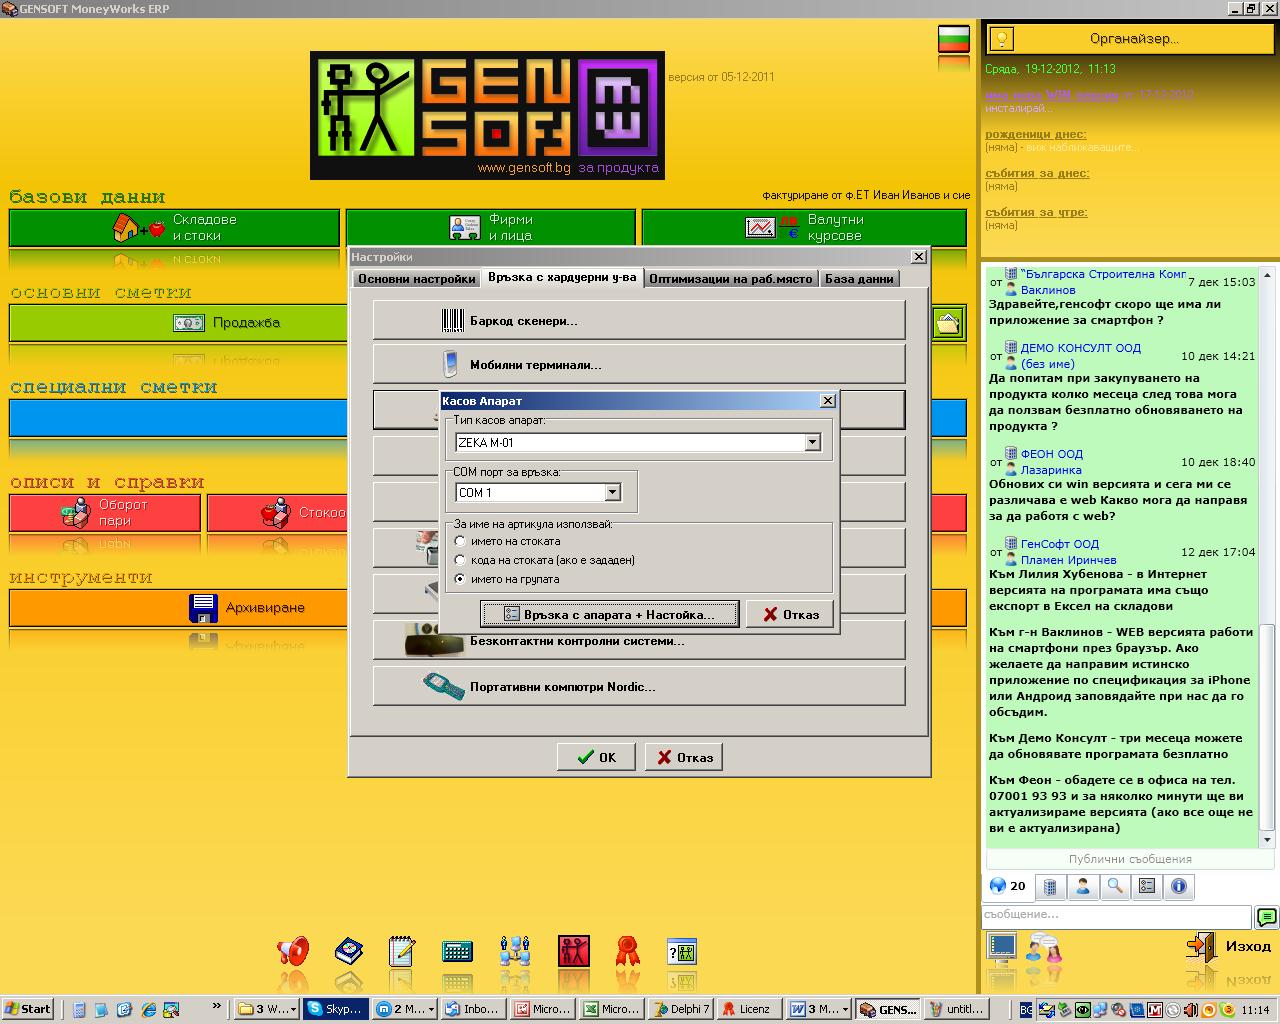
Task: Open the folder icon right of Продажба
Action: click(x=948, y=323)
